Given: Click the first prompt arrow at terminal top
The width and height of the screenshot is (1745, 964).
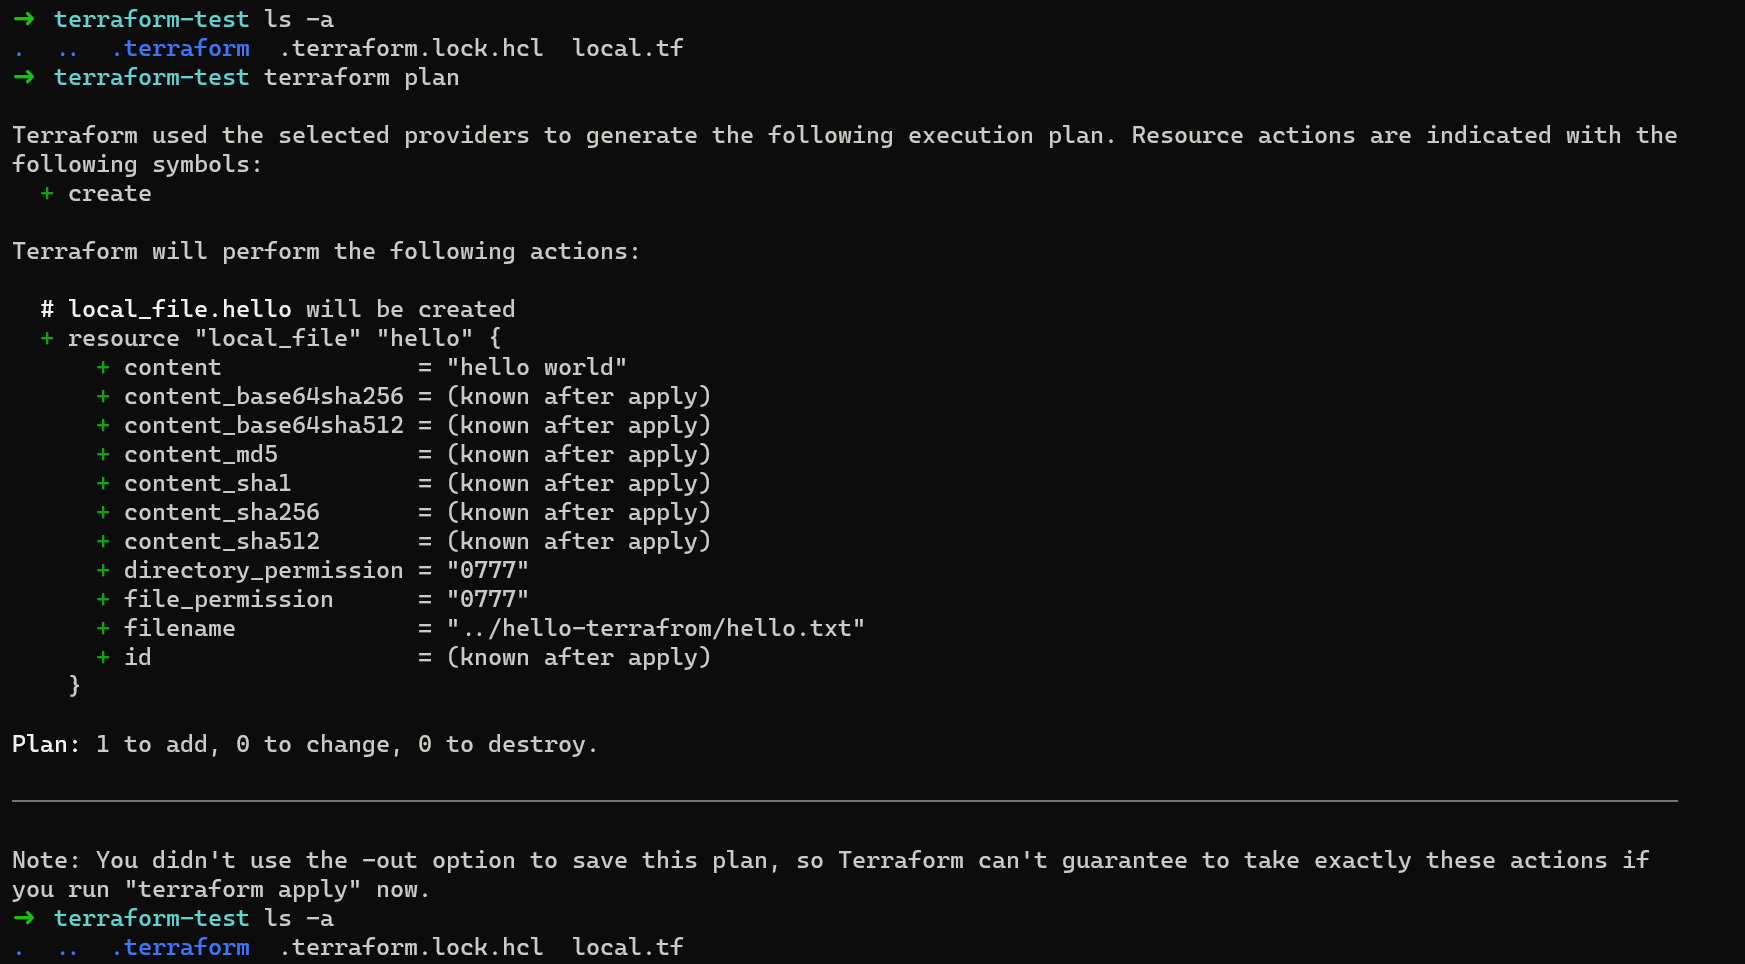Looking at the screenshot, I should point(24,19).
